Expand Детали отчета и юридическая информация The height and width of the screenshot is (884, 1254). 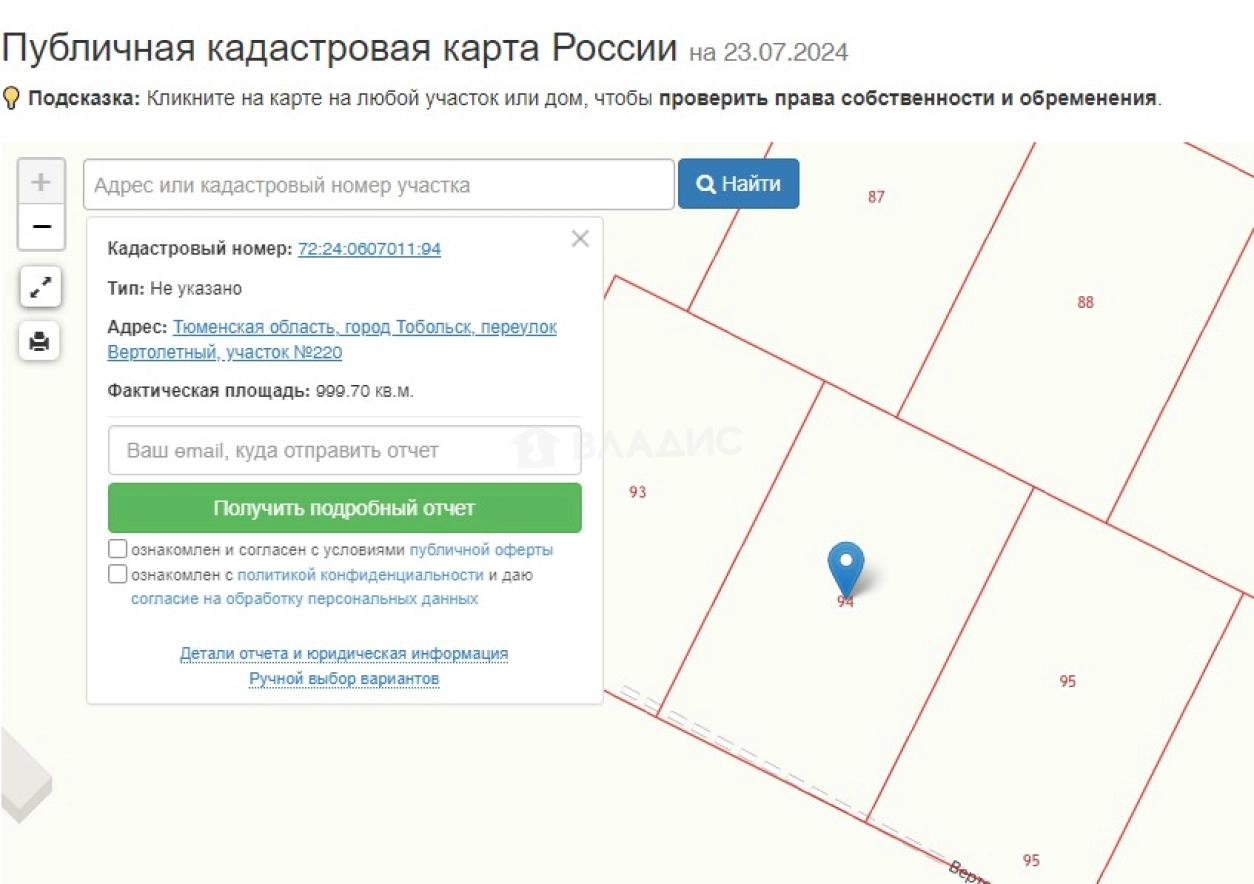(344, 654)
